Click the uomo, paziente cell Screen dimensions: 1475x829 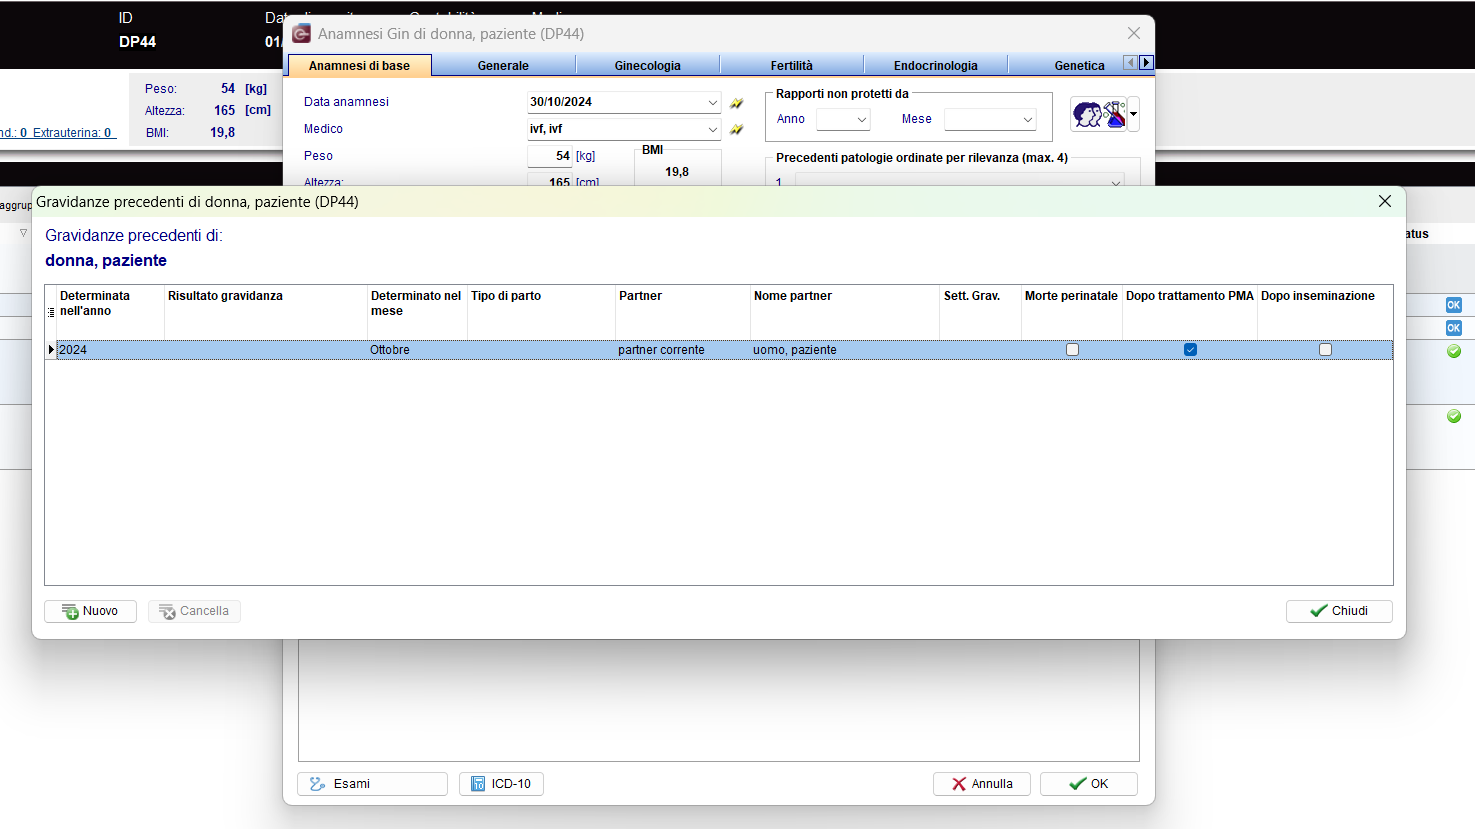pos(844,350)
